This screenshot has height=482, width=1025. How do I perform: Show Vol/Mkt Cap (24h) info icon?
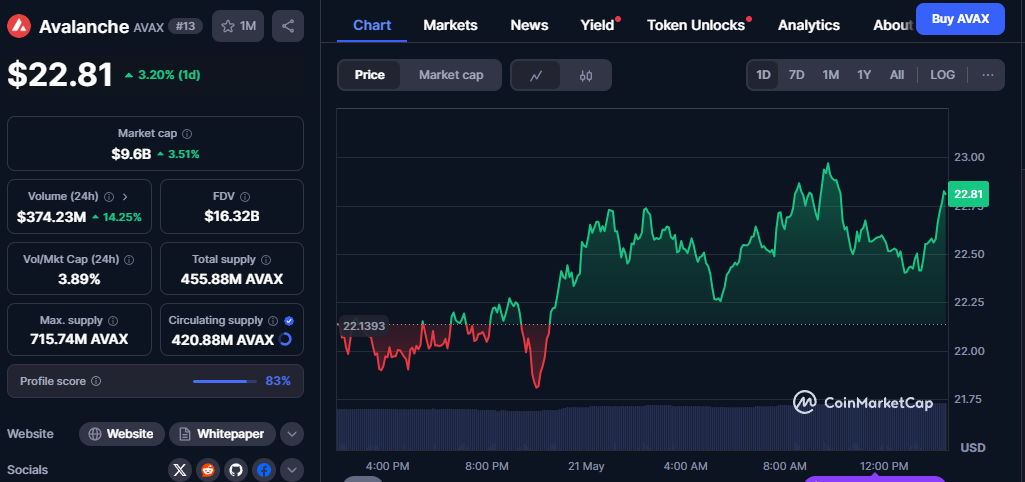[x=129, y=260]
